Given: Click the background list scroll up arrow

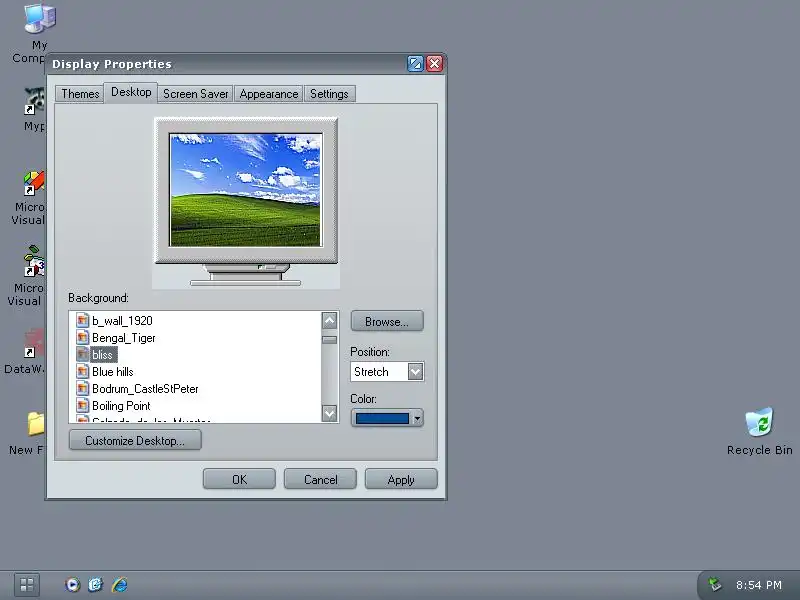Looking at the screenshot, I should (330, 320).
